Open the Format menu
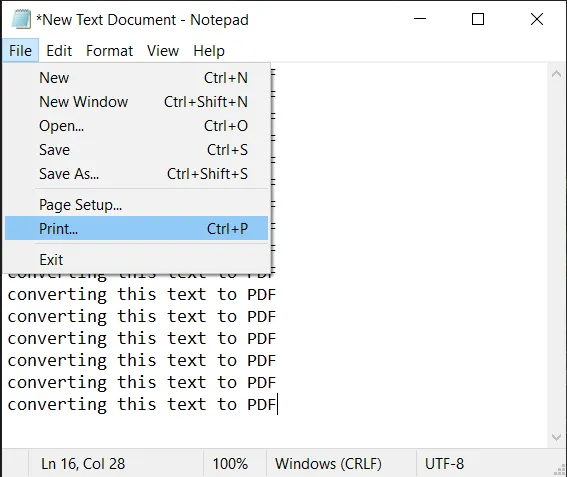 click(109, 51)
